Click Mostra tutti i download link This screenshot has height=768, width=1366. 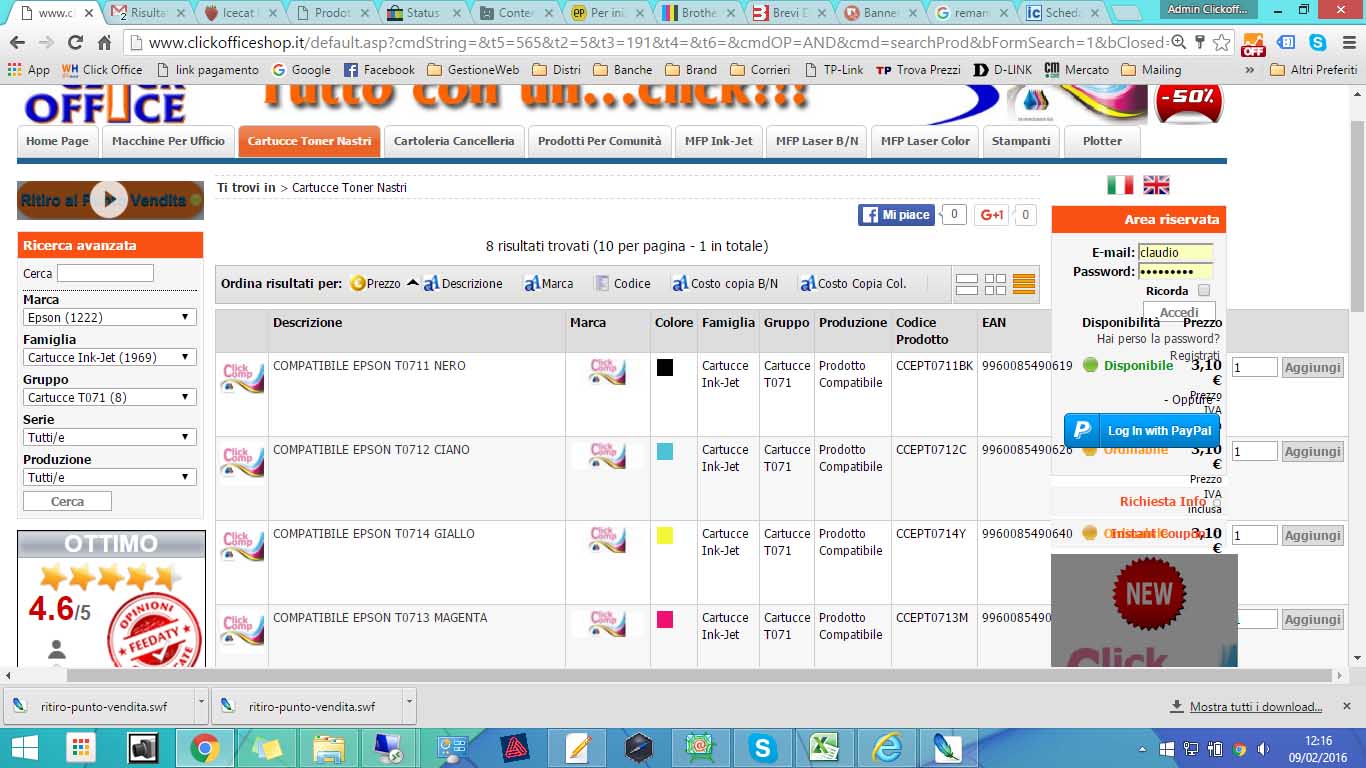pos(1256,707)
